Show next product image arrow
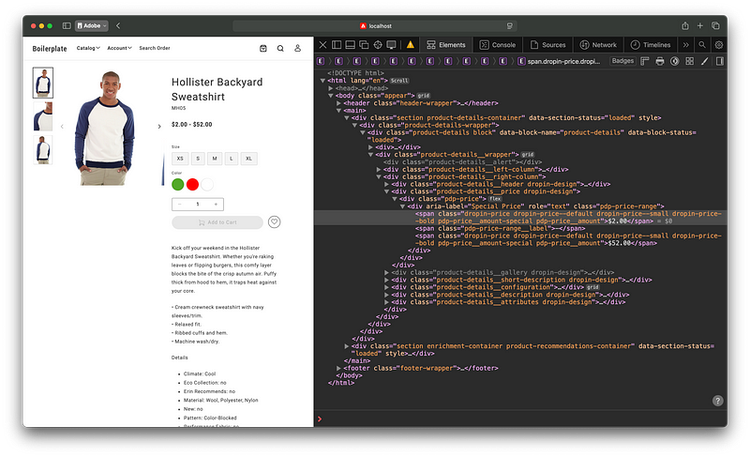Image resolution: width=750 pixels, height=457 pixels. click(159, 126)
